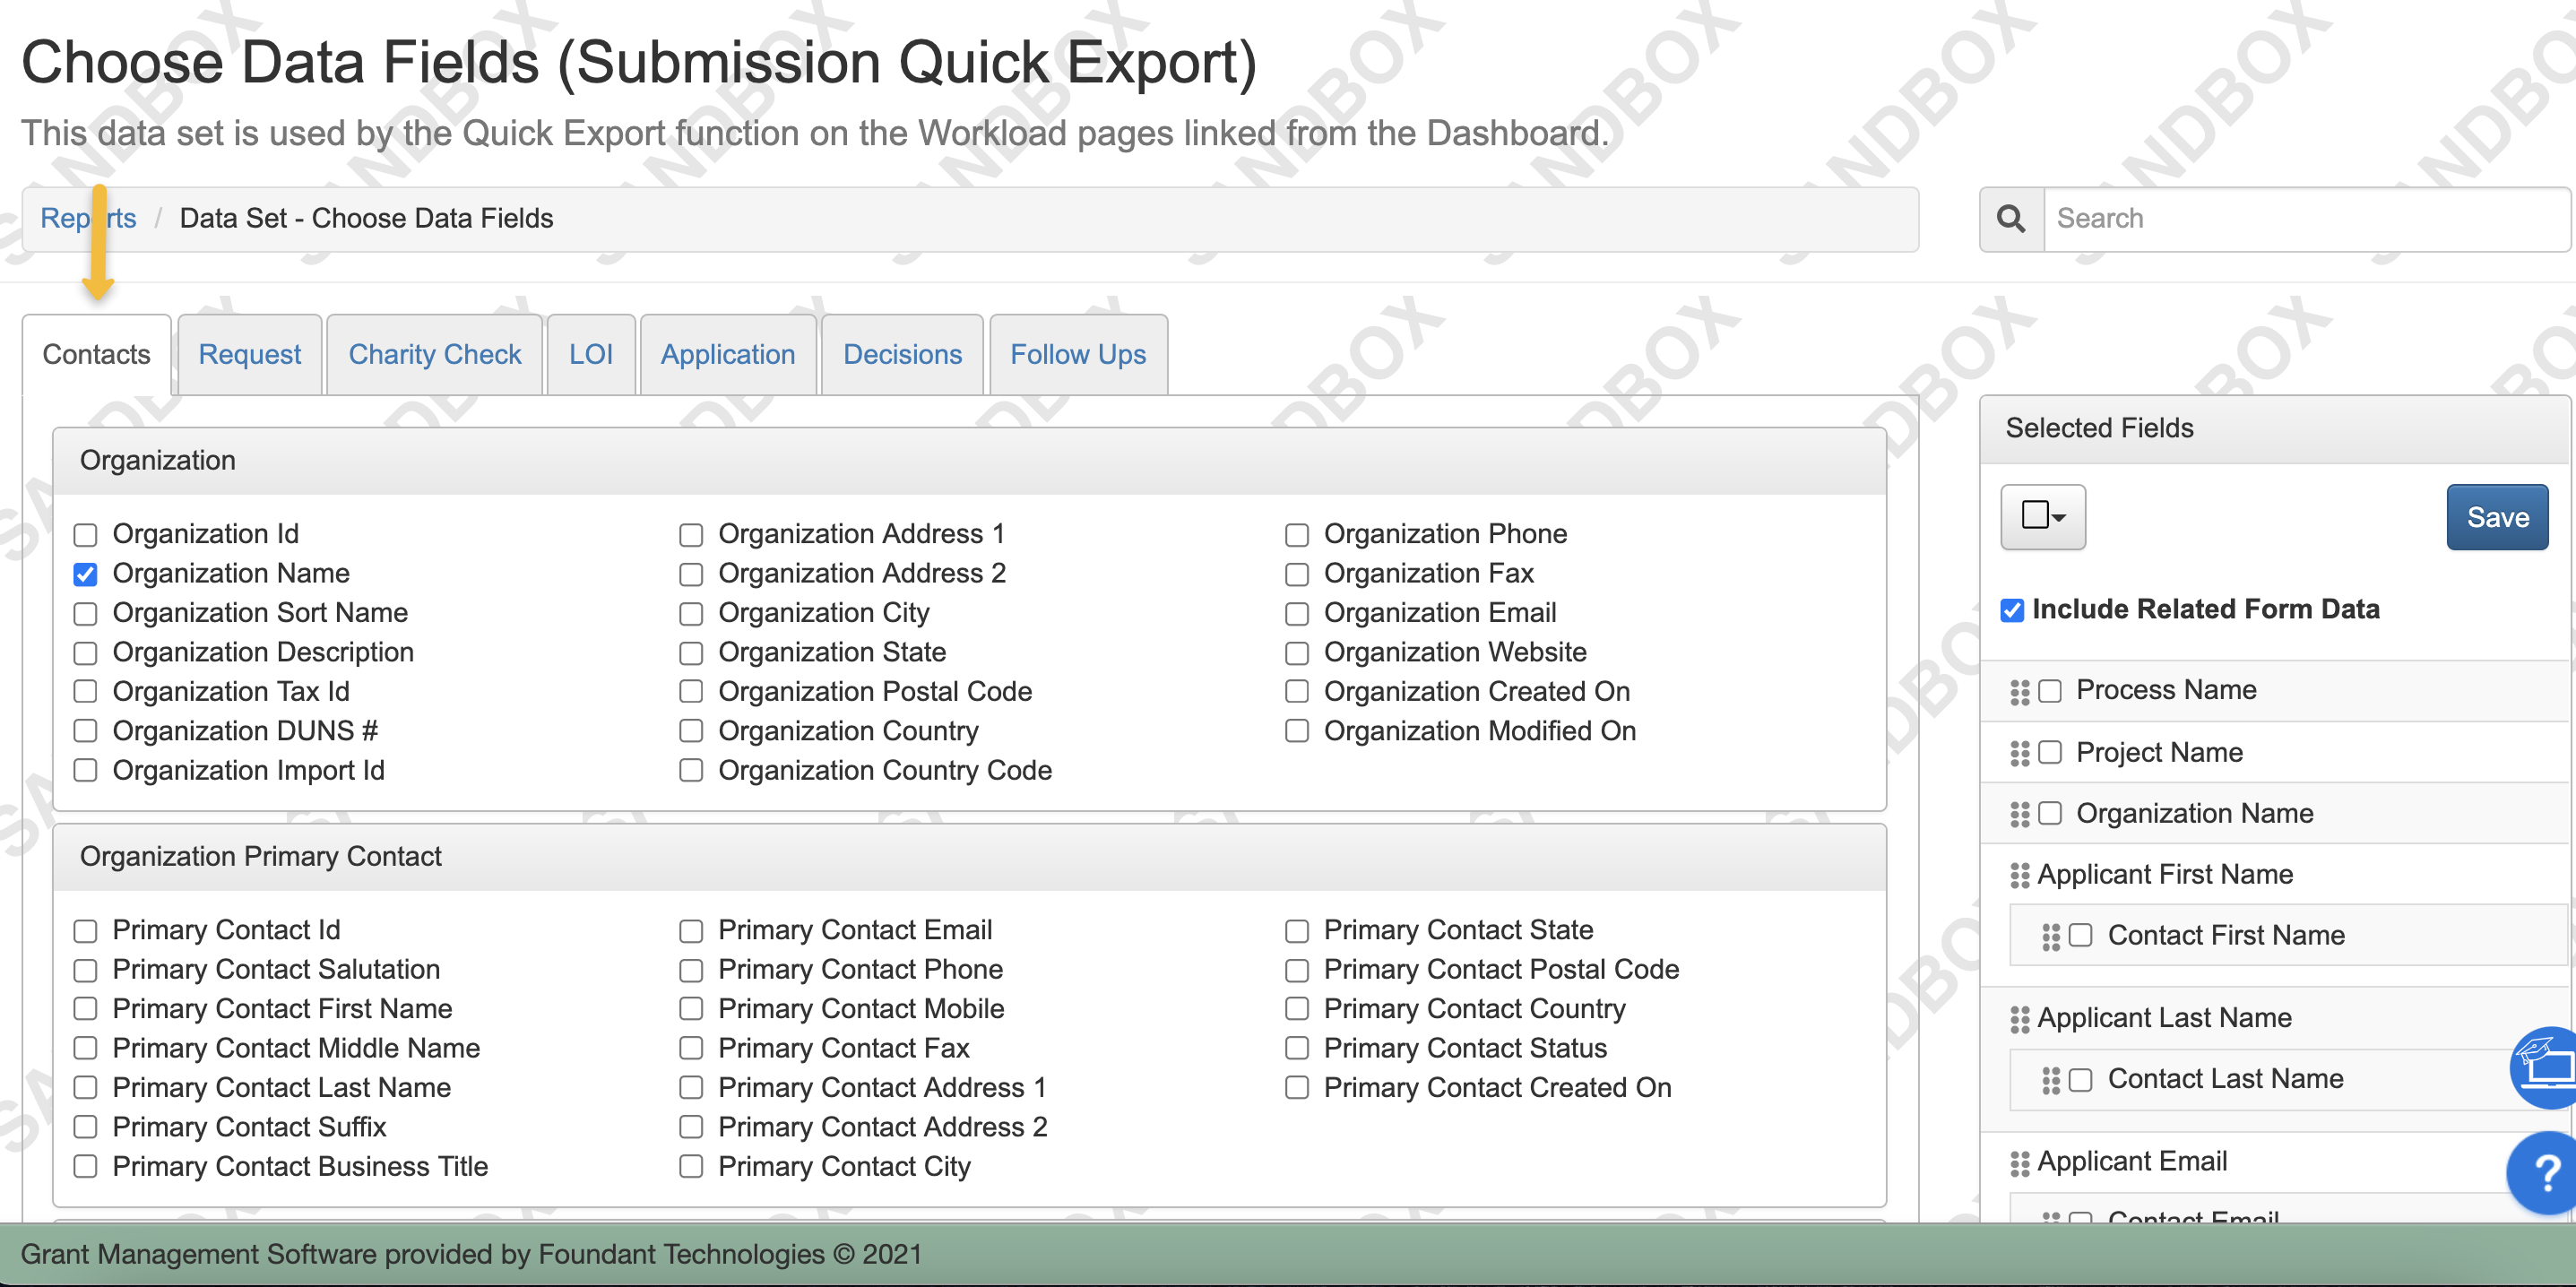
Task: Grab the drag handle beside Project Name
Action: click(2019, 753)
